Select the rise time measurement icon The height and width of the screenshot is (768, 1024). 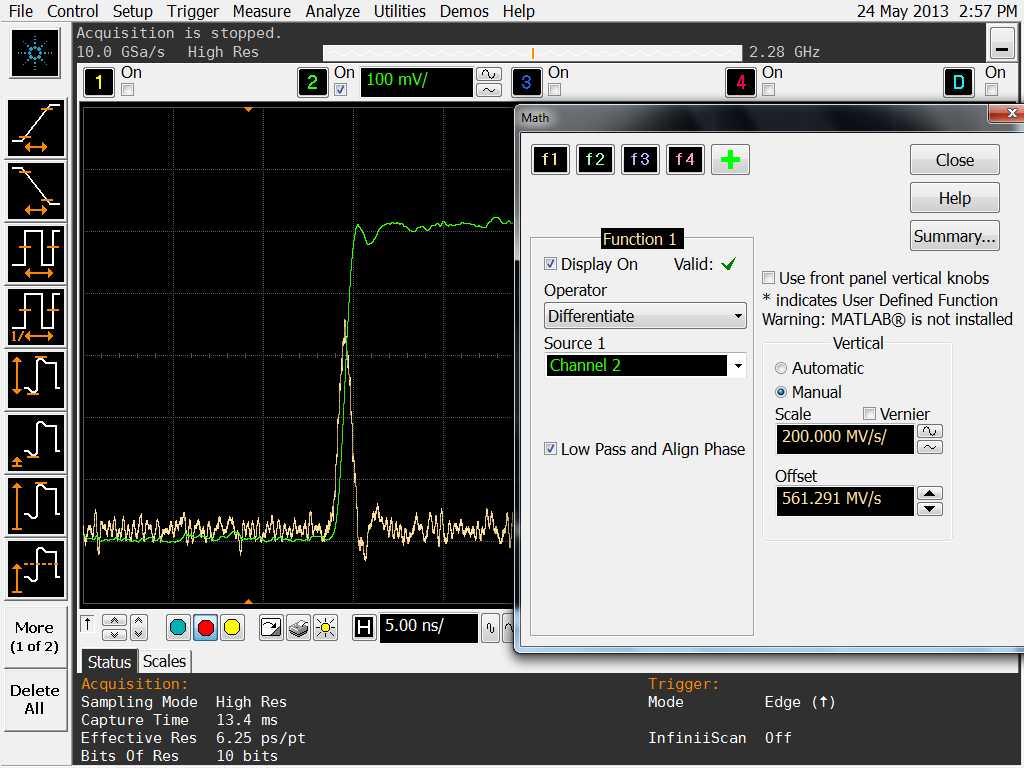click(36, 128)
